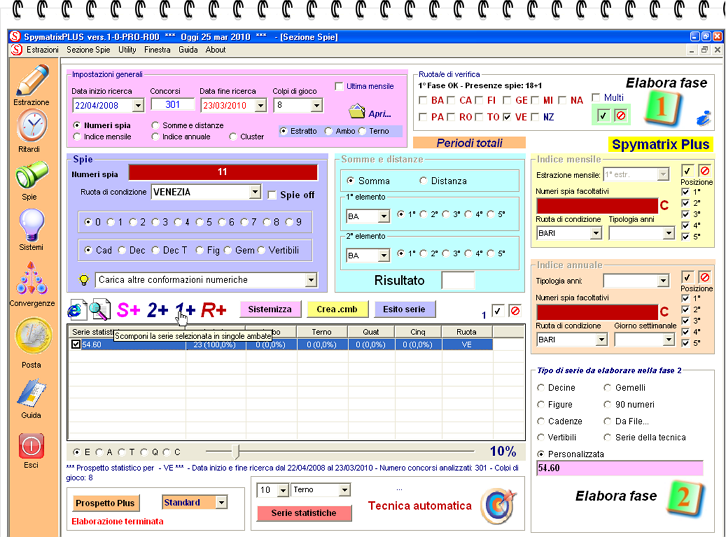
Task: Start Tecnica automatica target icon
Action: point(498,506)
